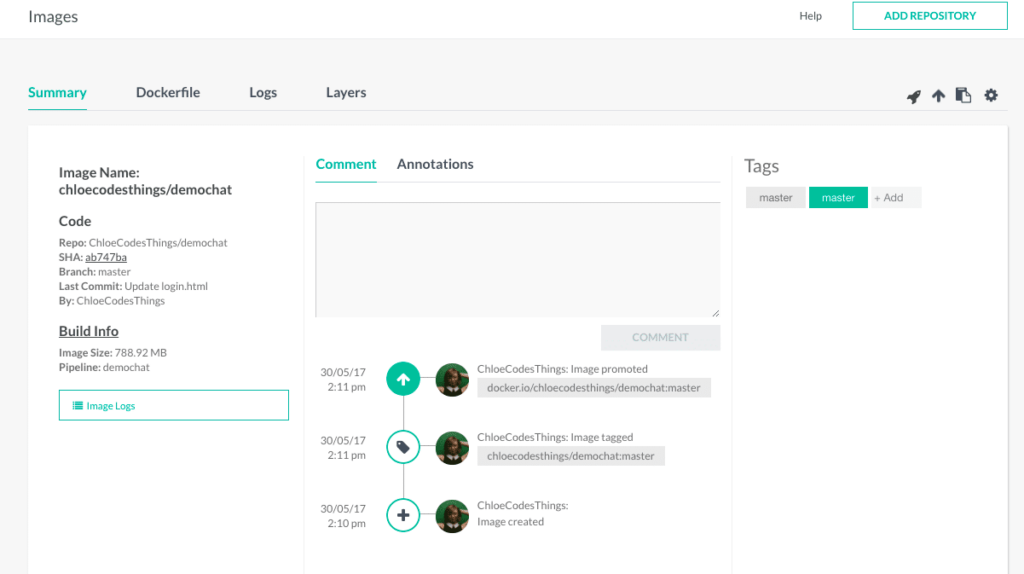This screenshot has width=1024, height=574.
Task: Open the Logs tab
Action: tap(263, 93)
